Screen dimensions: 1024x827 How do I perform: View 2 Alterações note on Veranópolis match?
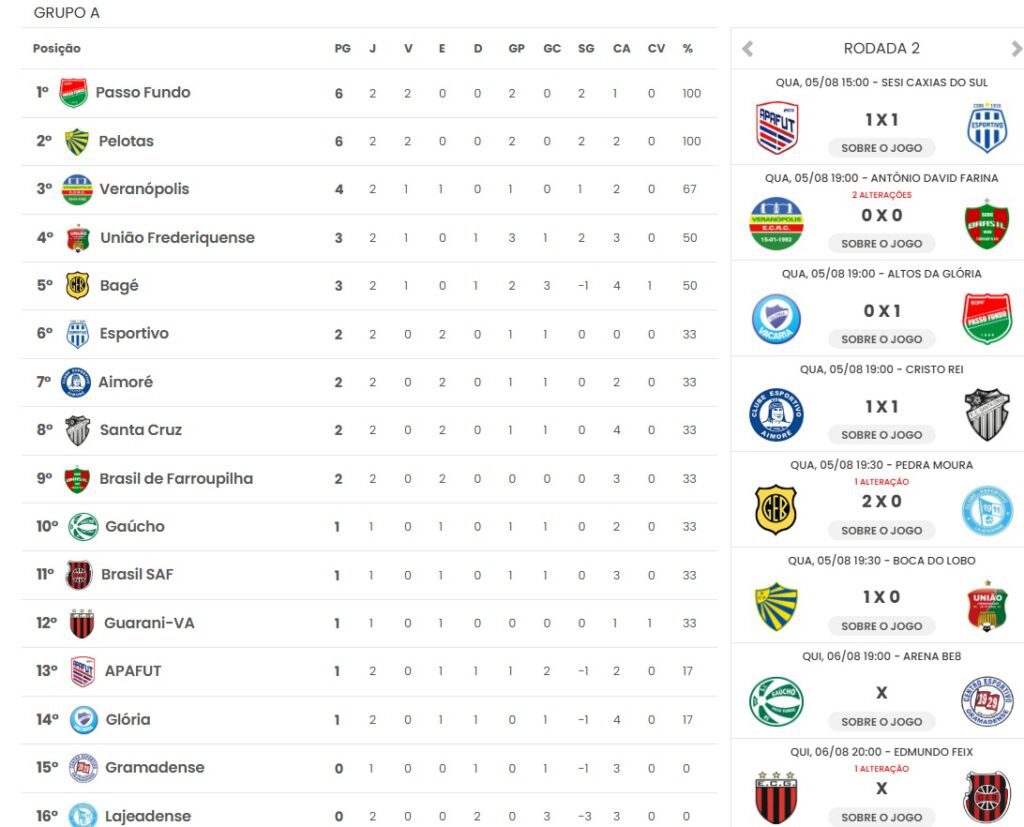(882, 195)
